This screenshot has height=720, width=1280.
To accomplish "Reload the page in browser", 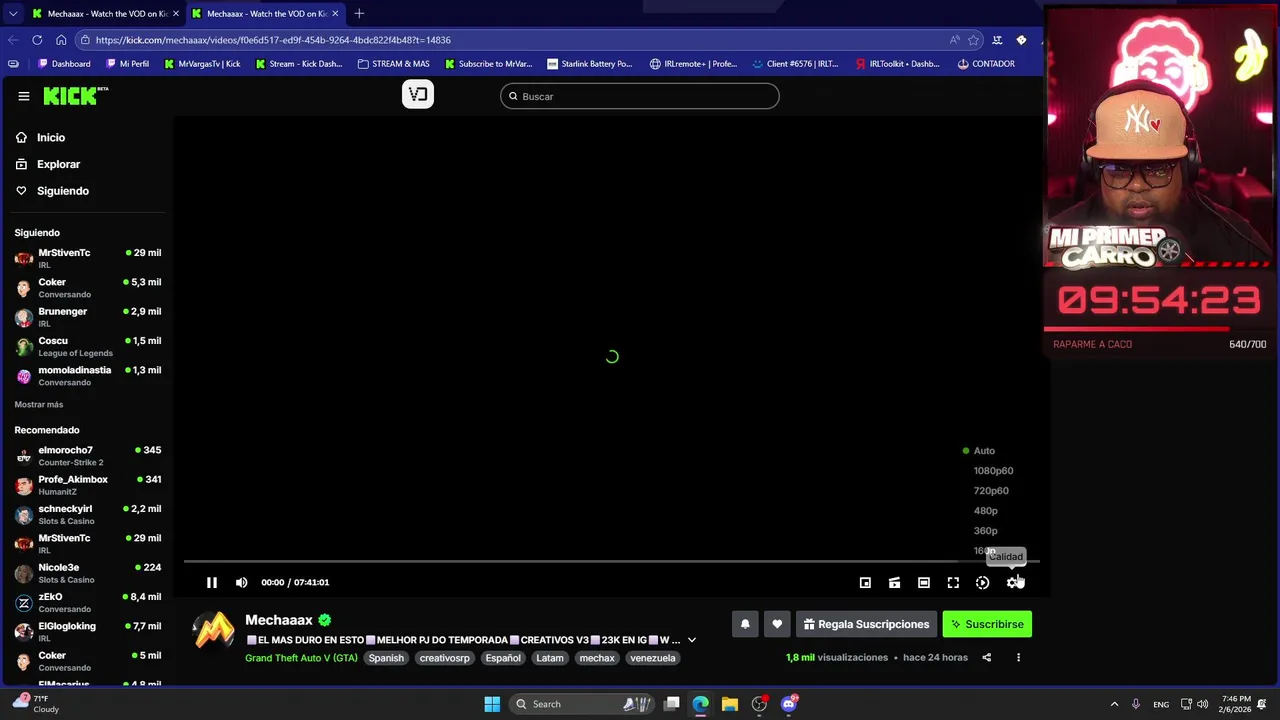I will pos(37,40).
